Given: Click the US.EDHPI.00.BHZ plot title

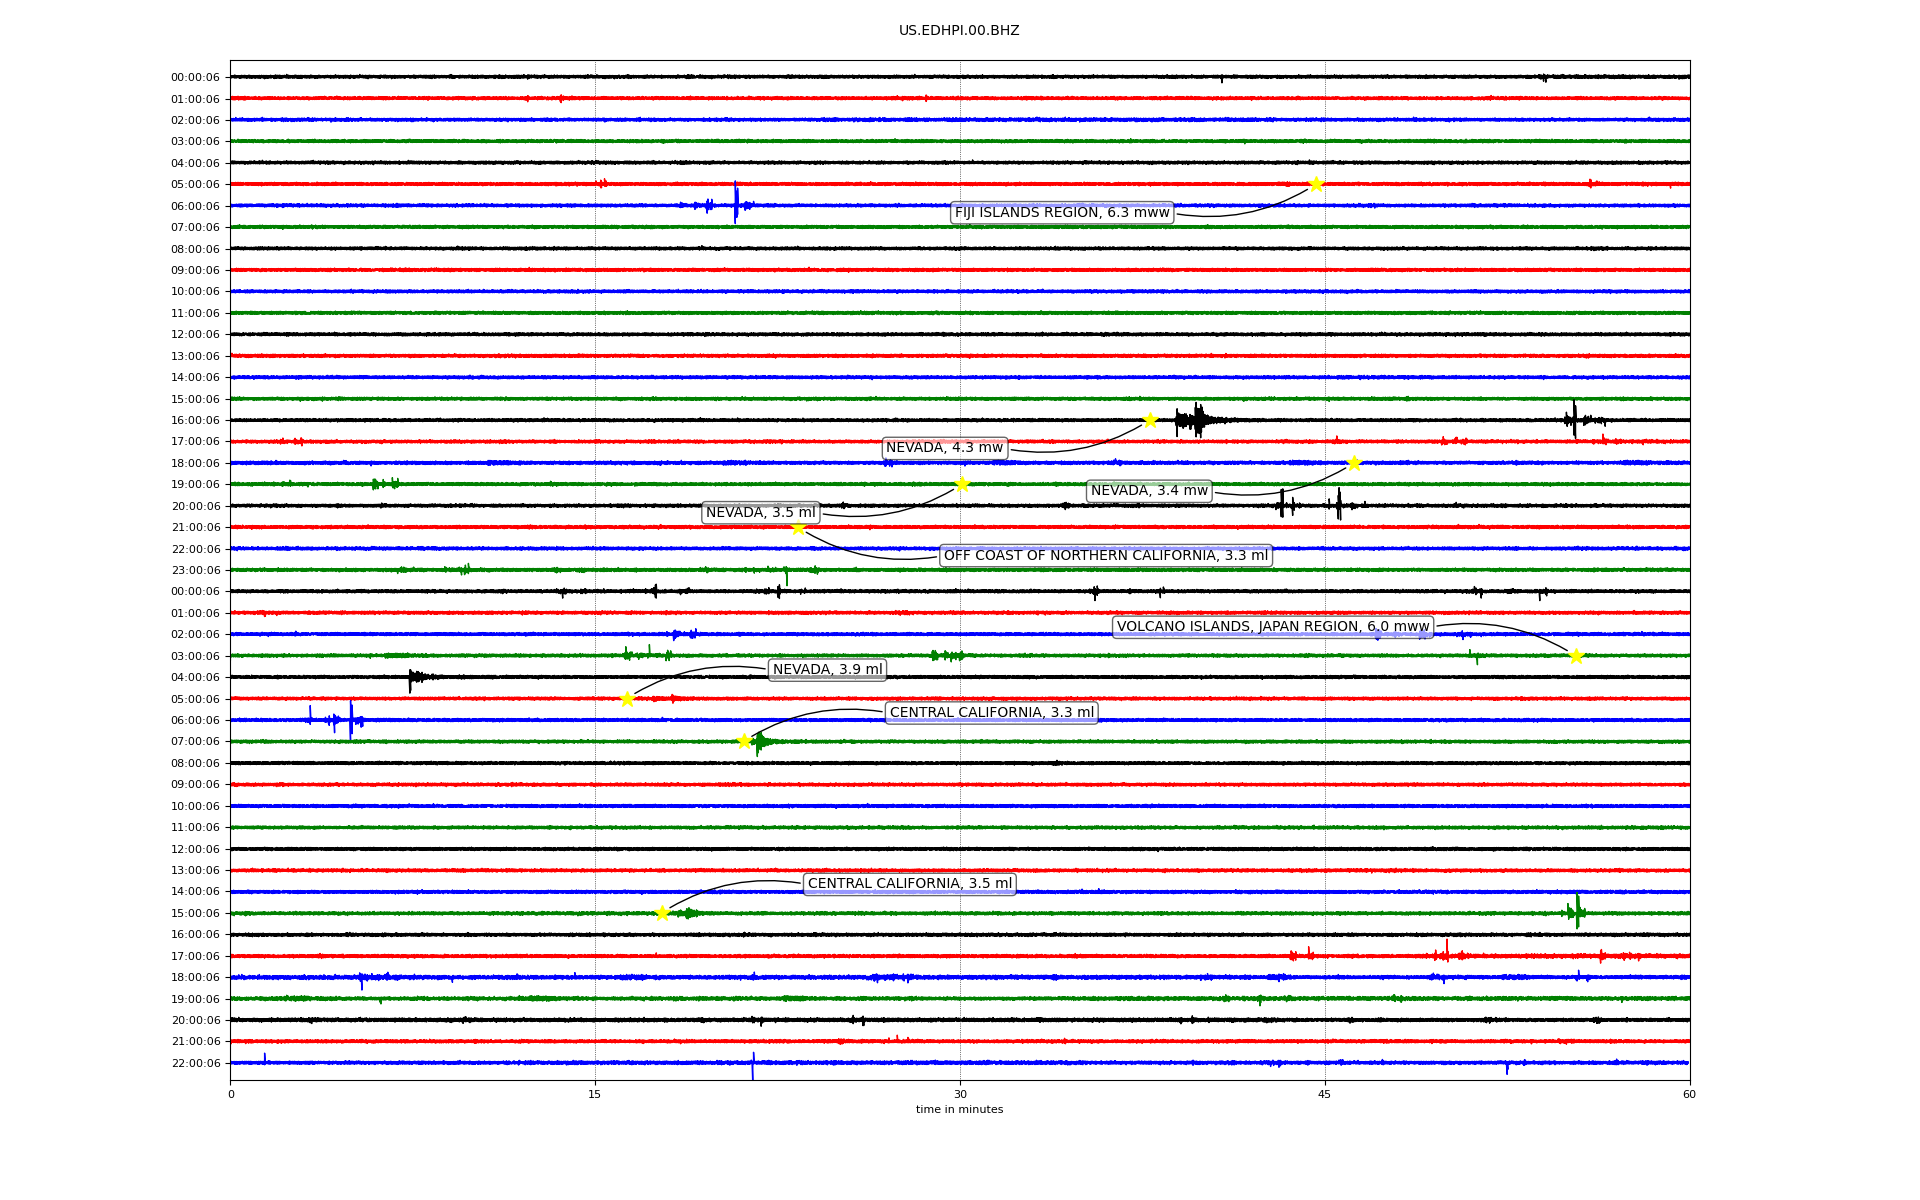Looking at the screenshot, I should click(x=959, y=31).
